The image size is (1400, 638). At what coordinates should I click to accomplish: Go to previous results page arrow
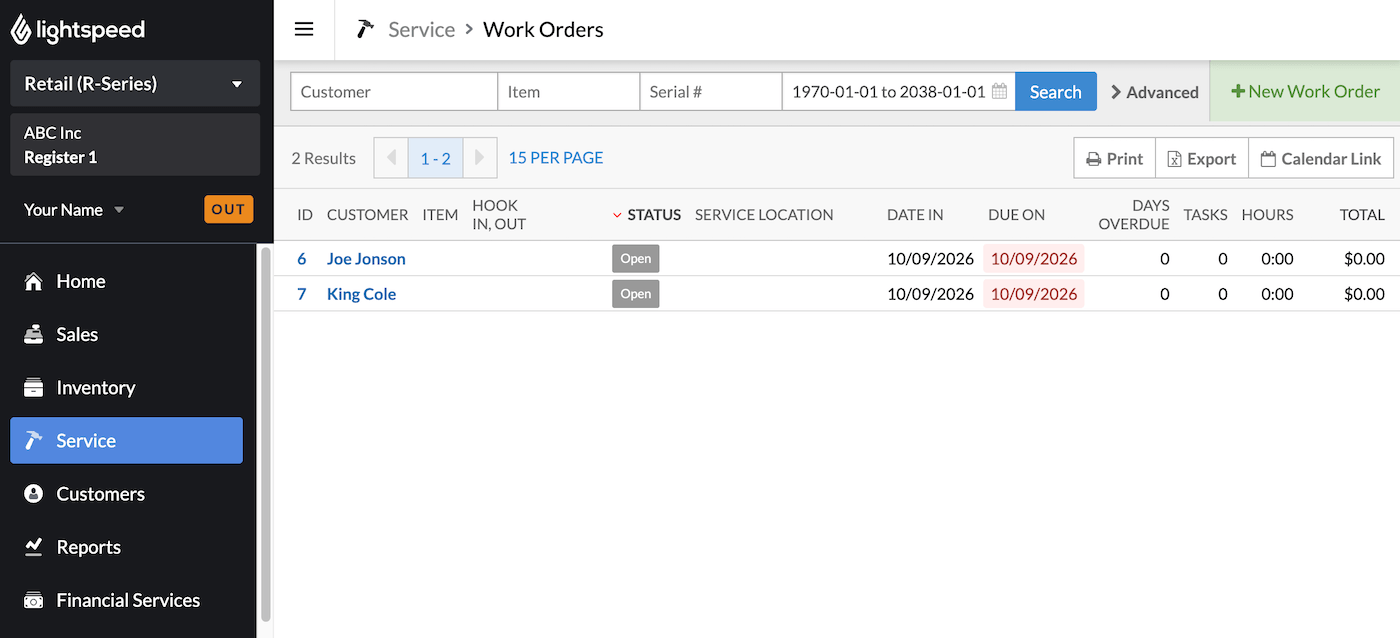click(x=391, y=158)
